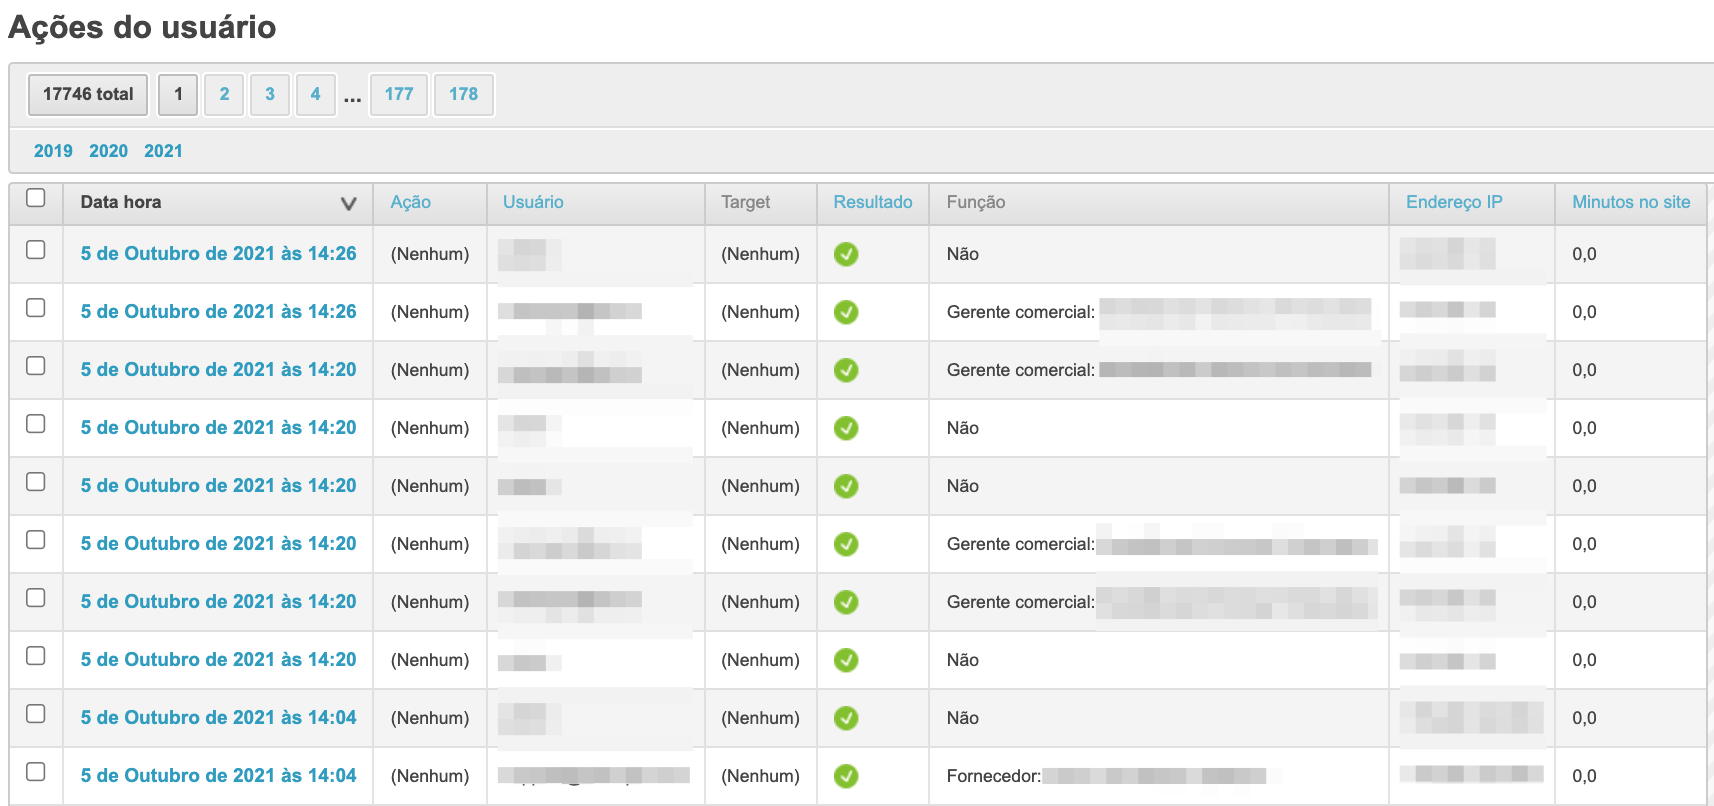Go to page 2

pyautogui.click(x=224, y=94)
